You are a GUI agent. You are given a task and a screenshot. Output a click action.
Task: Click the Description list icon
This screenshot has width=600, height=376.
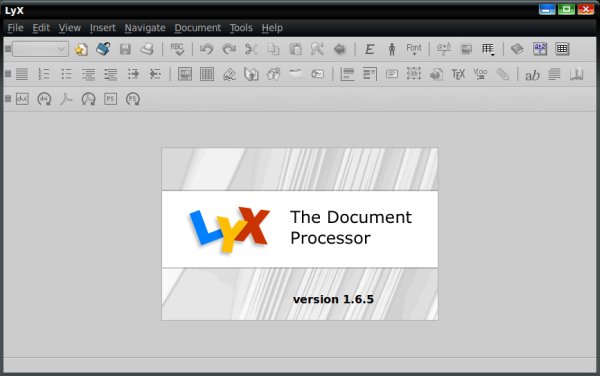pos(111,74)
